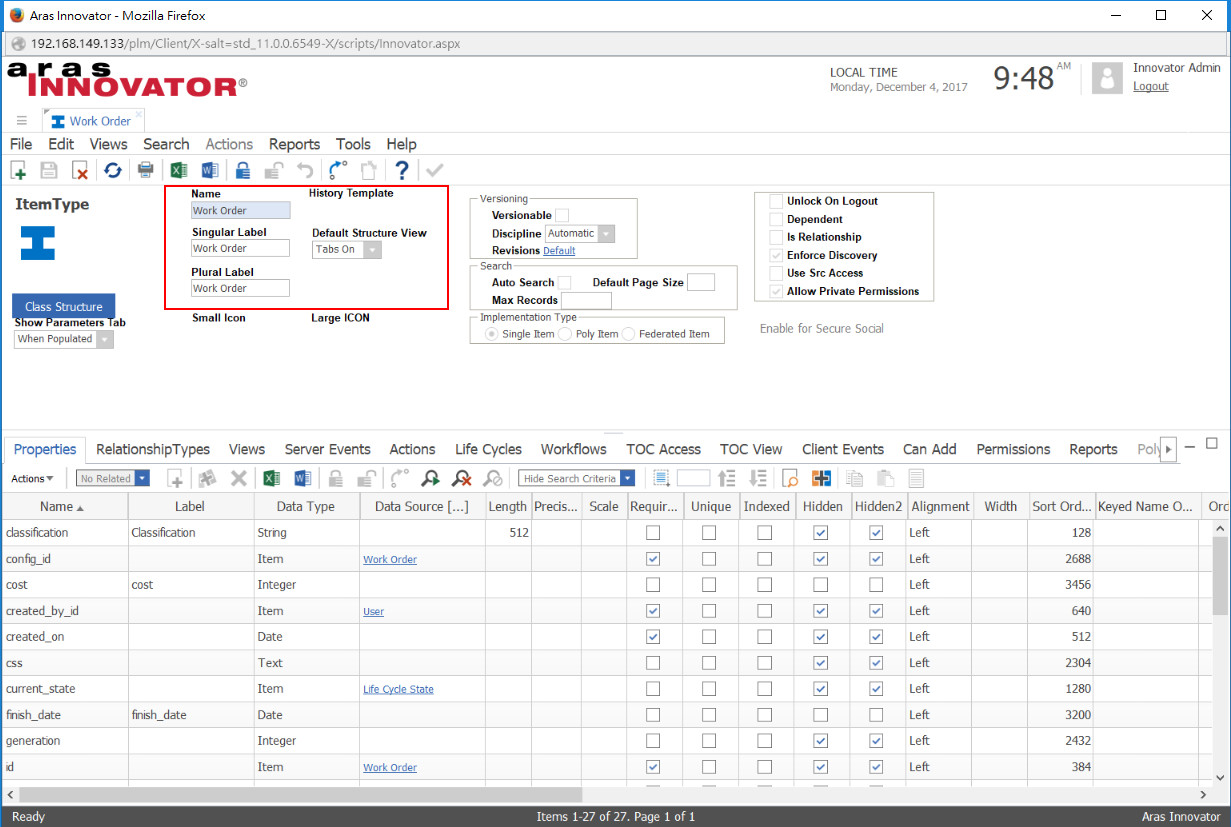The width and height of the screenshot is (1231, 827).
Task: Click the gray Unlock icon in main toolbar
Action: click(x=274, y=170)
